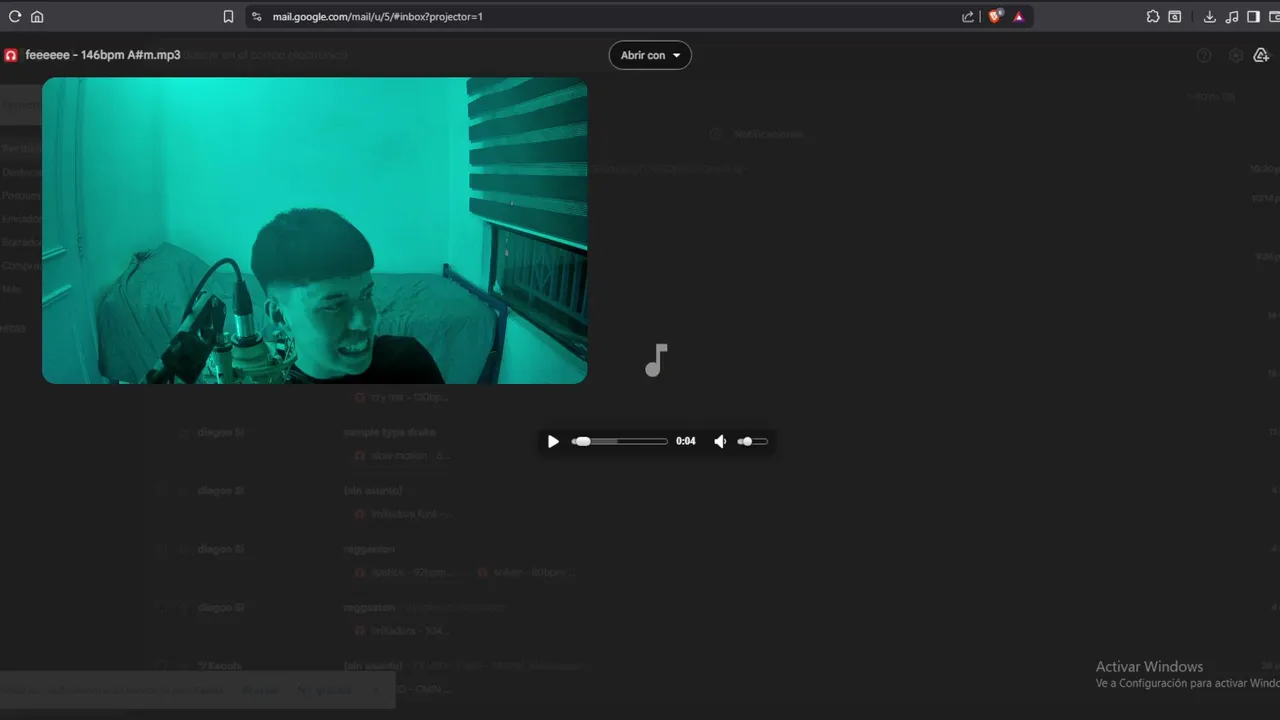Mute the audio with the speaker icon
The width and height of the screenshot is (1280, 720).
pos(720,441)
